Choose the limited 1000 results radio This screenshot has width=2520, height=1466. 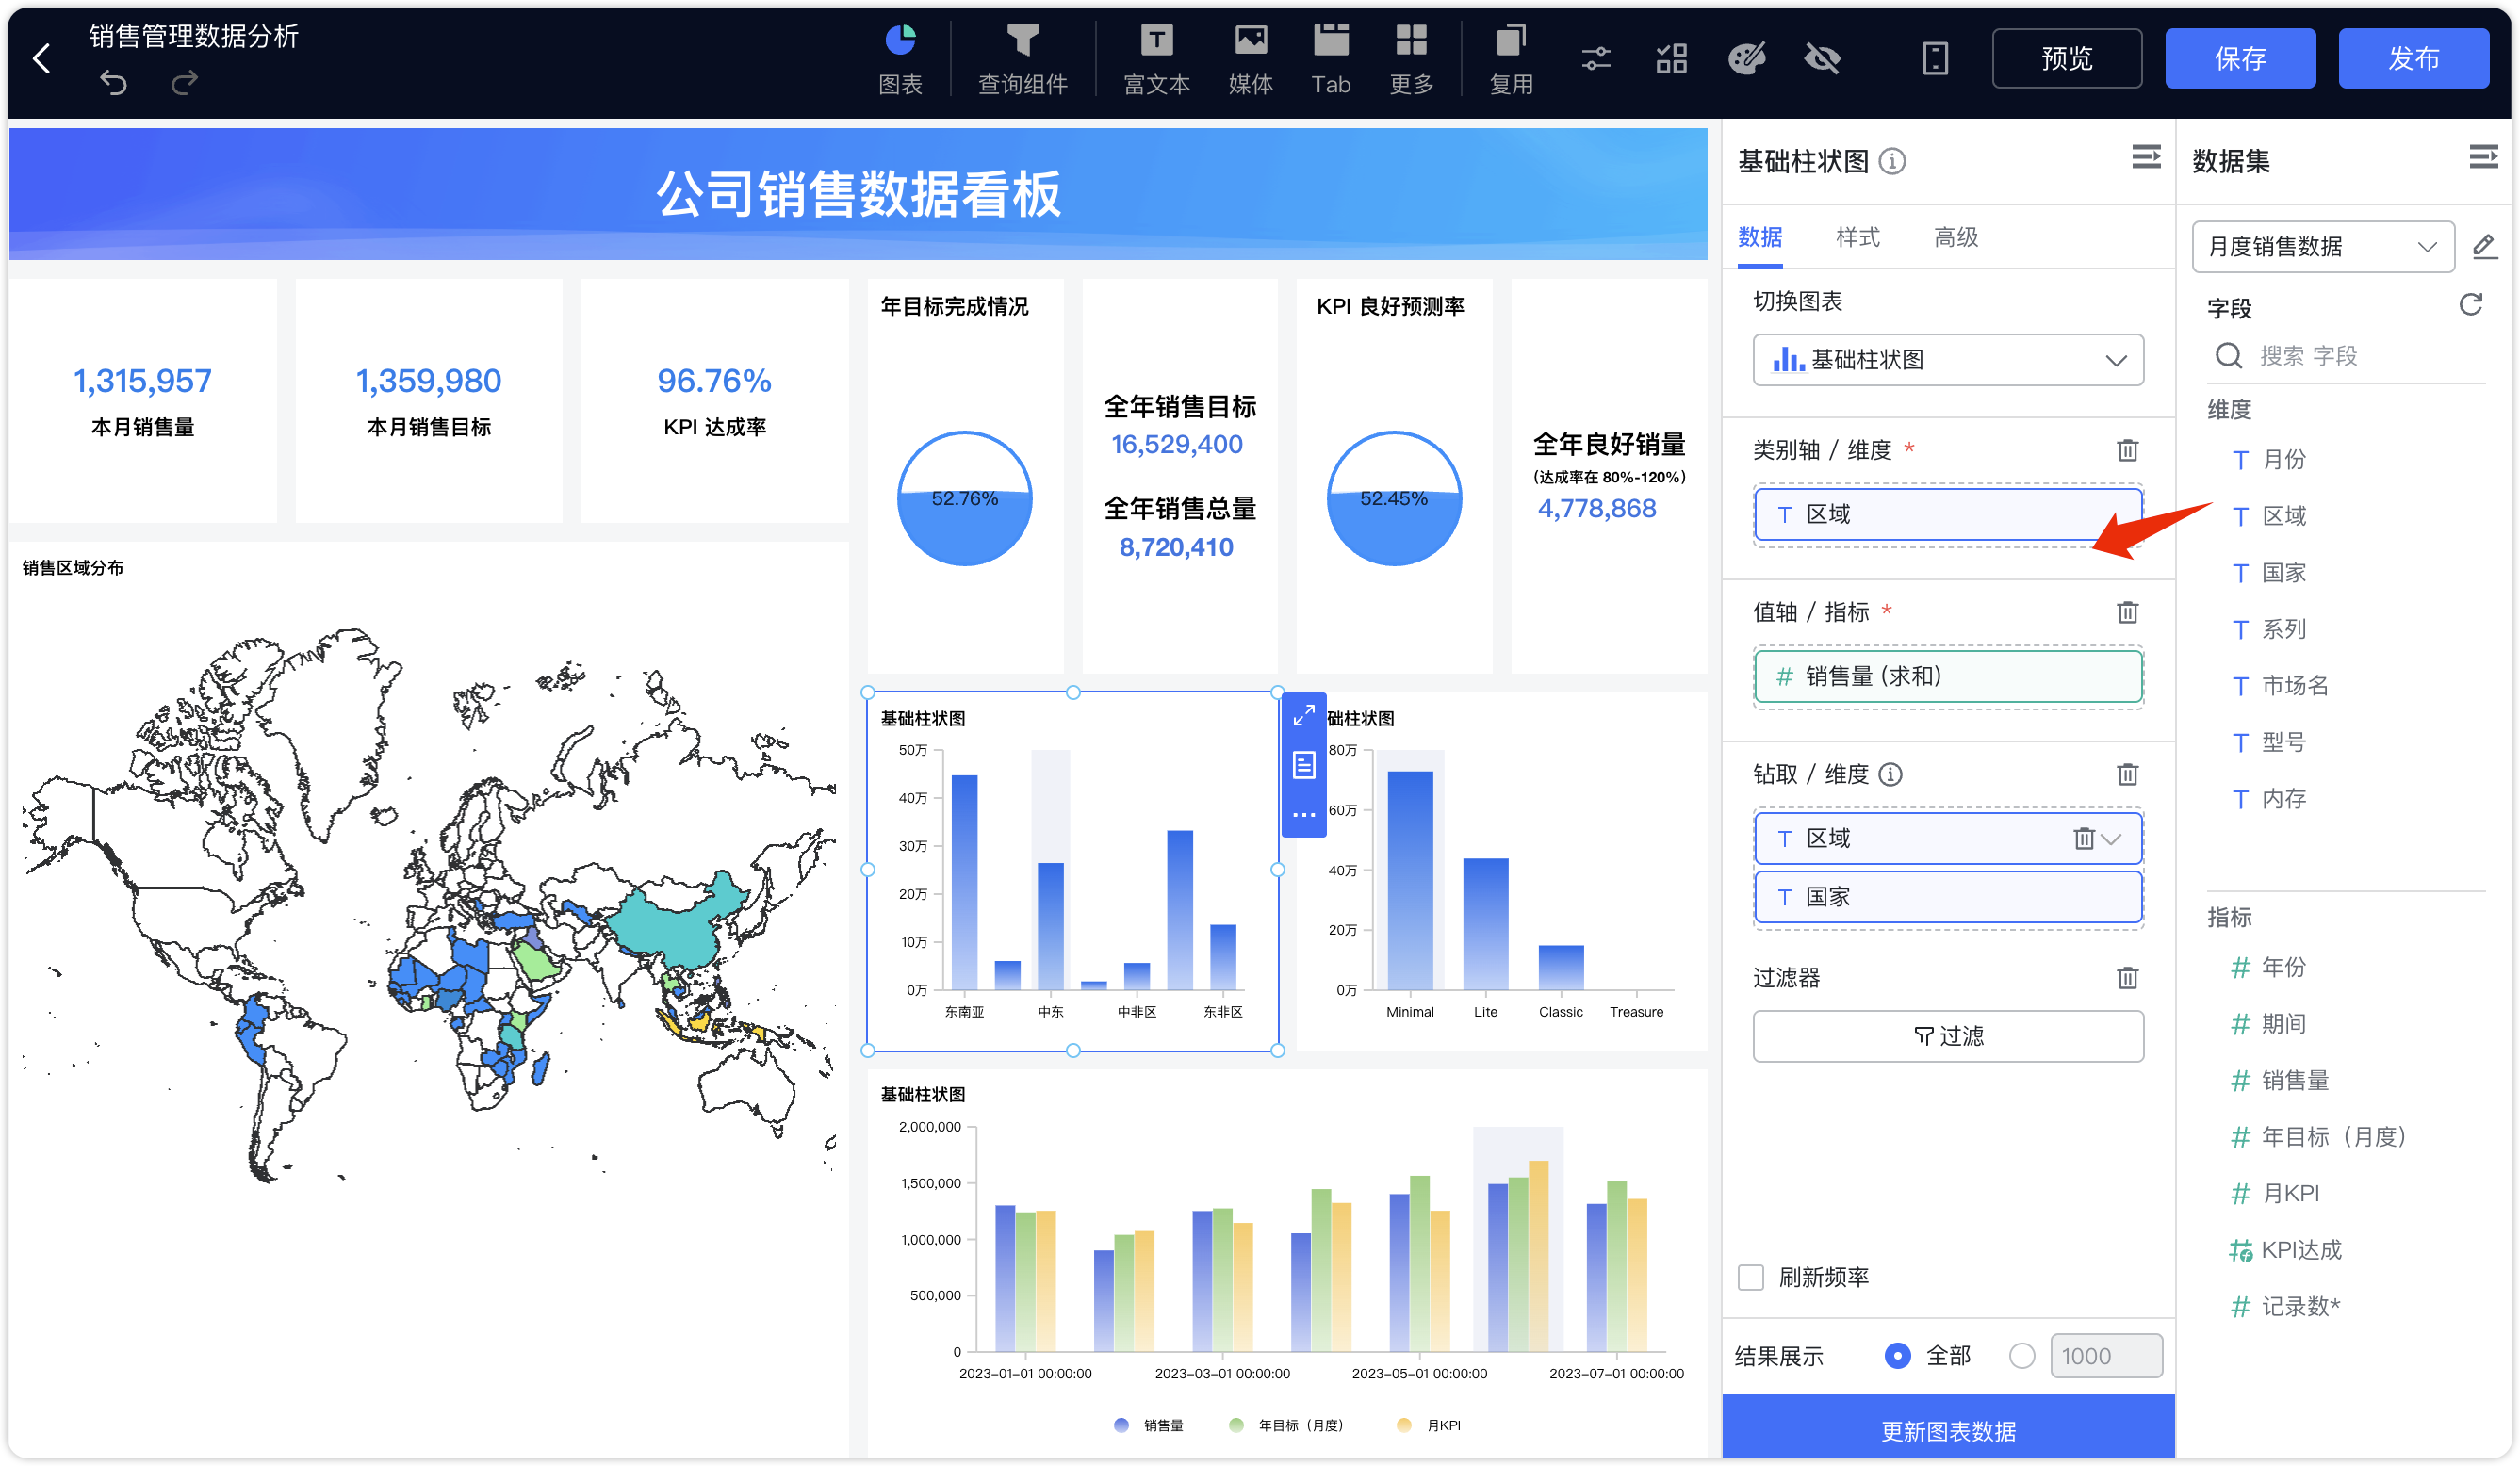tap(2021, 1355)
